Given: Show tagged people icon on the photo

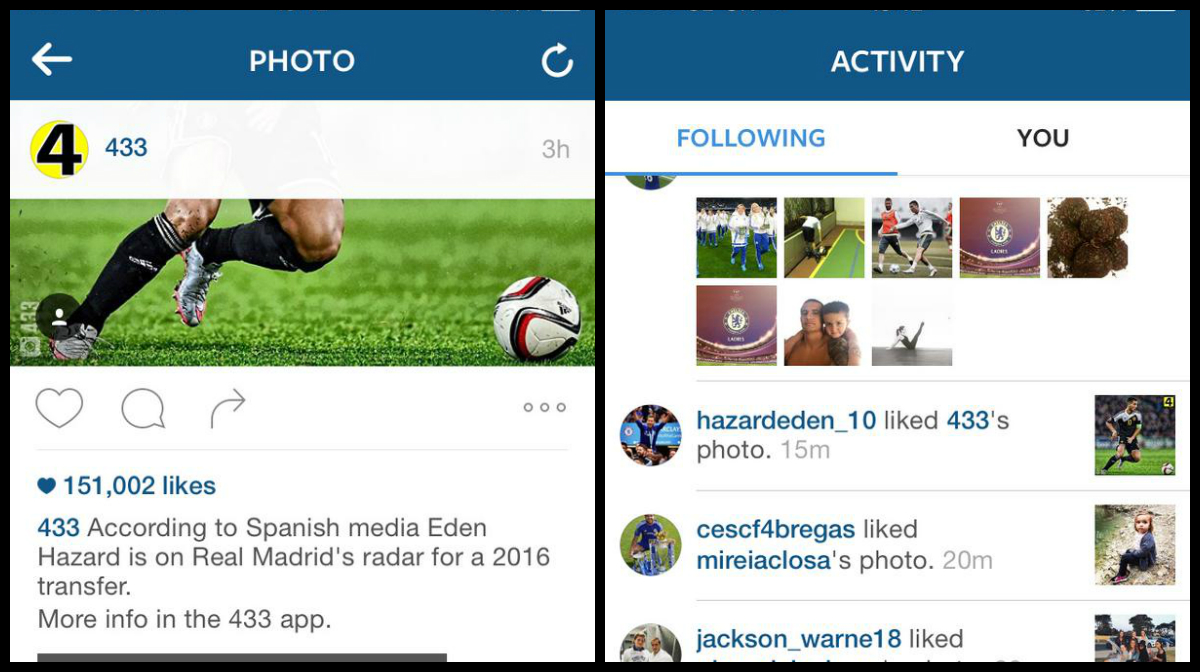Looking at the screenshot, I should tap(59, 316).
